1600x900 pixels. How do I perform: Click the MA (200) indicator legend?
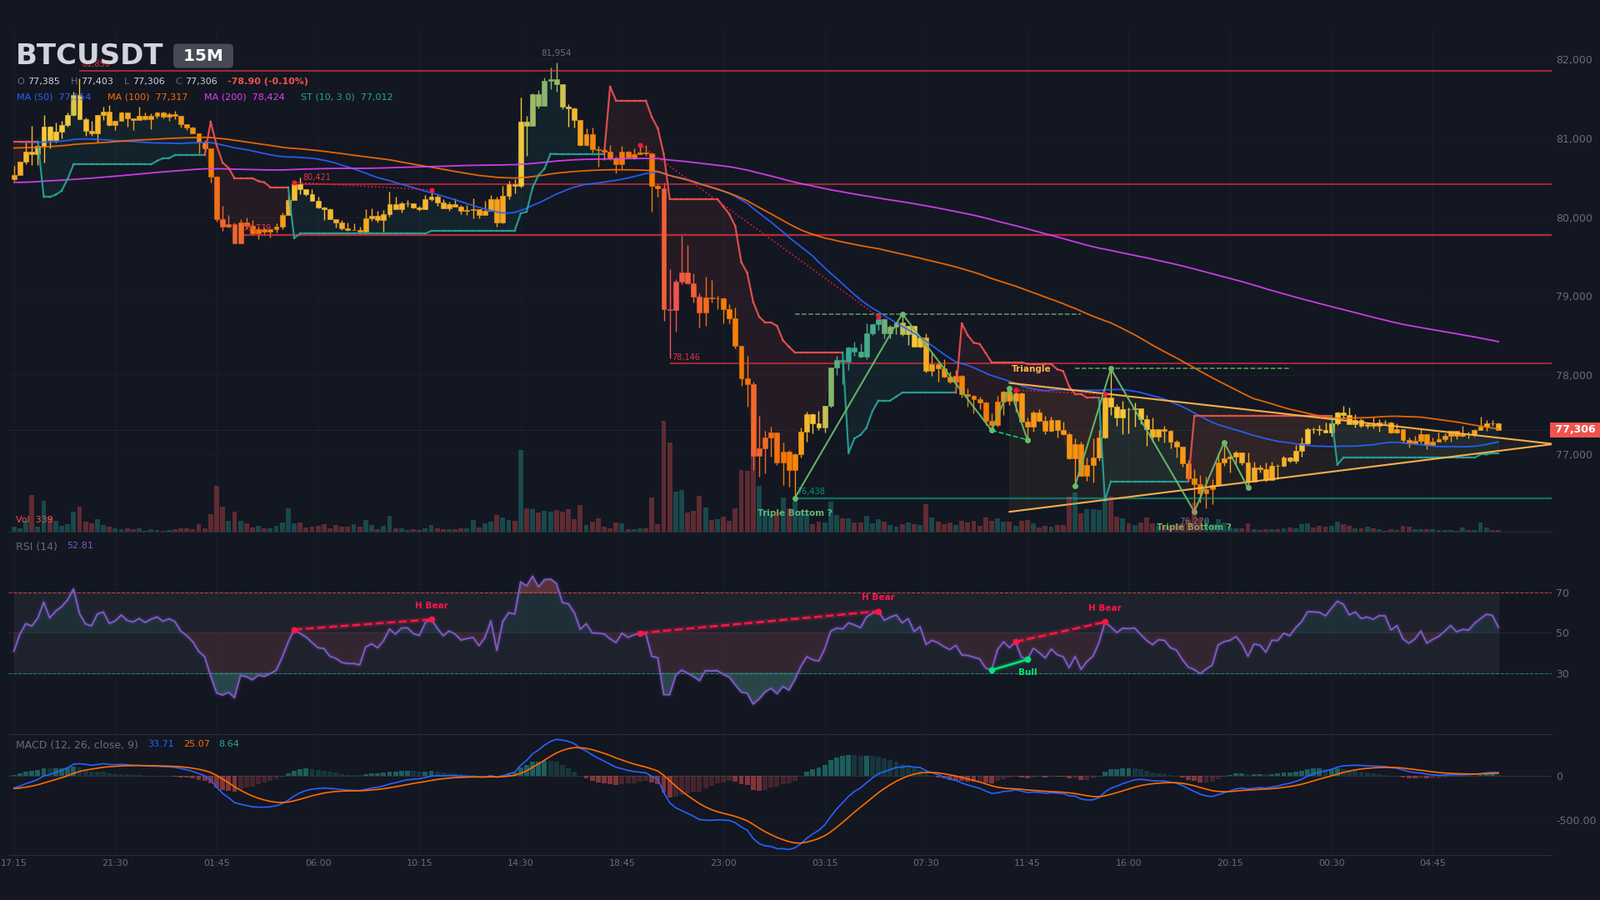(x=244, y=97)
